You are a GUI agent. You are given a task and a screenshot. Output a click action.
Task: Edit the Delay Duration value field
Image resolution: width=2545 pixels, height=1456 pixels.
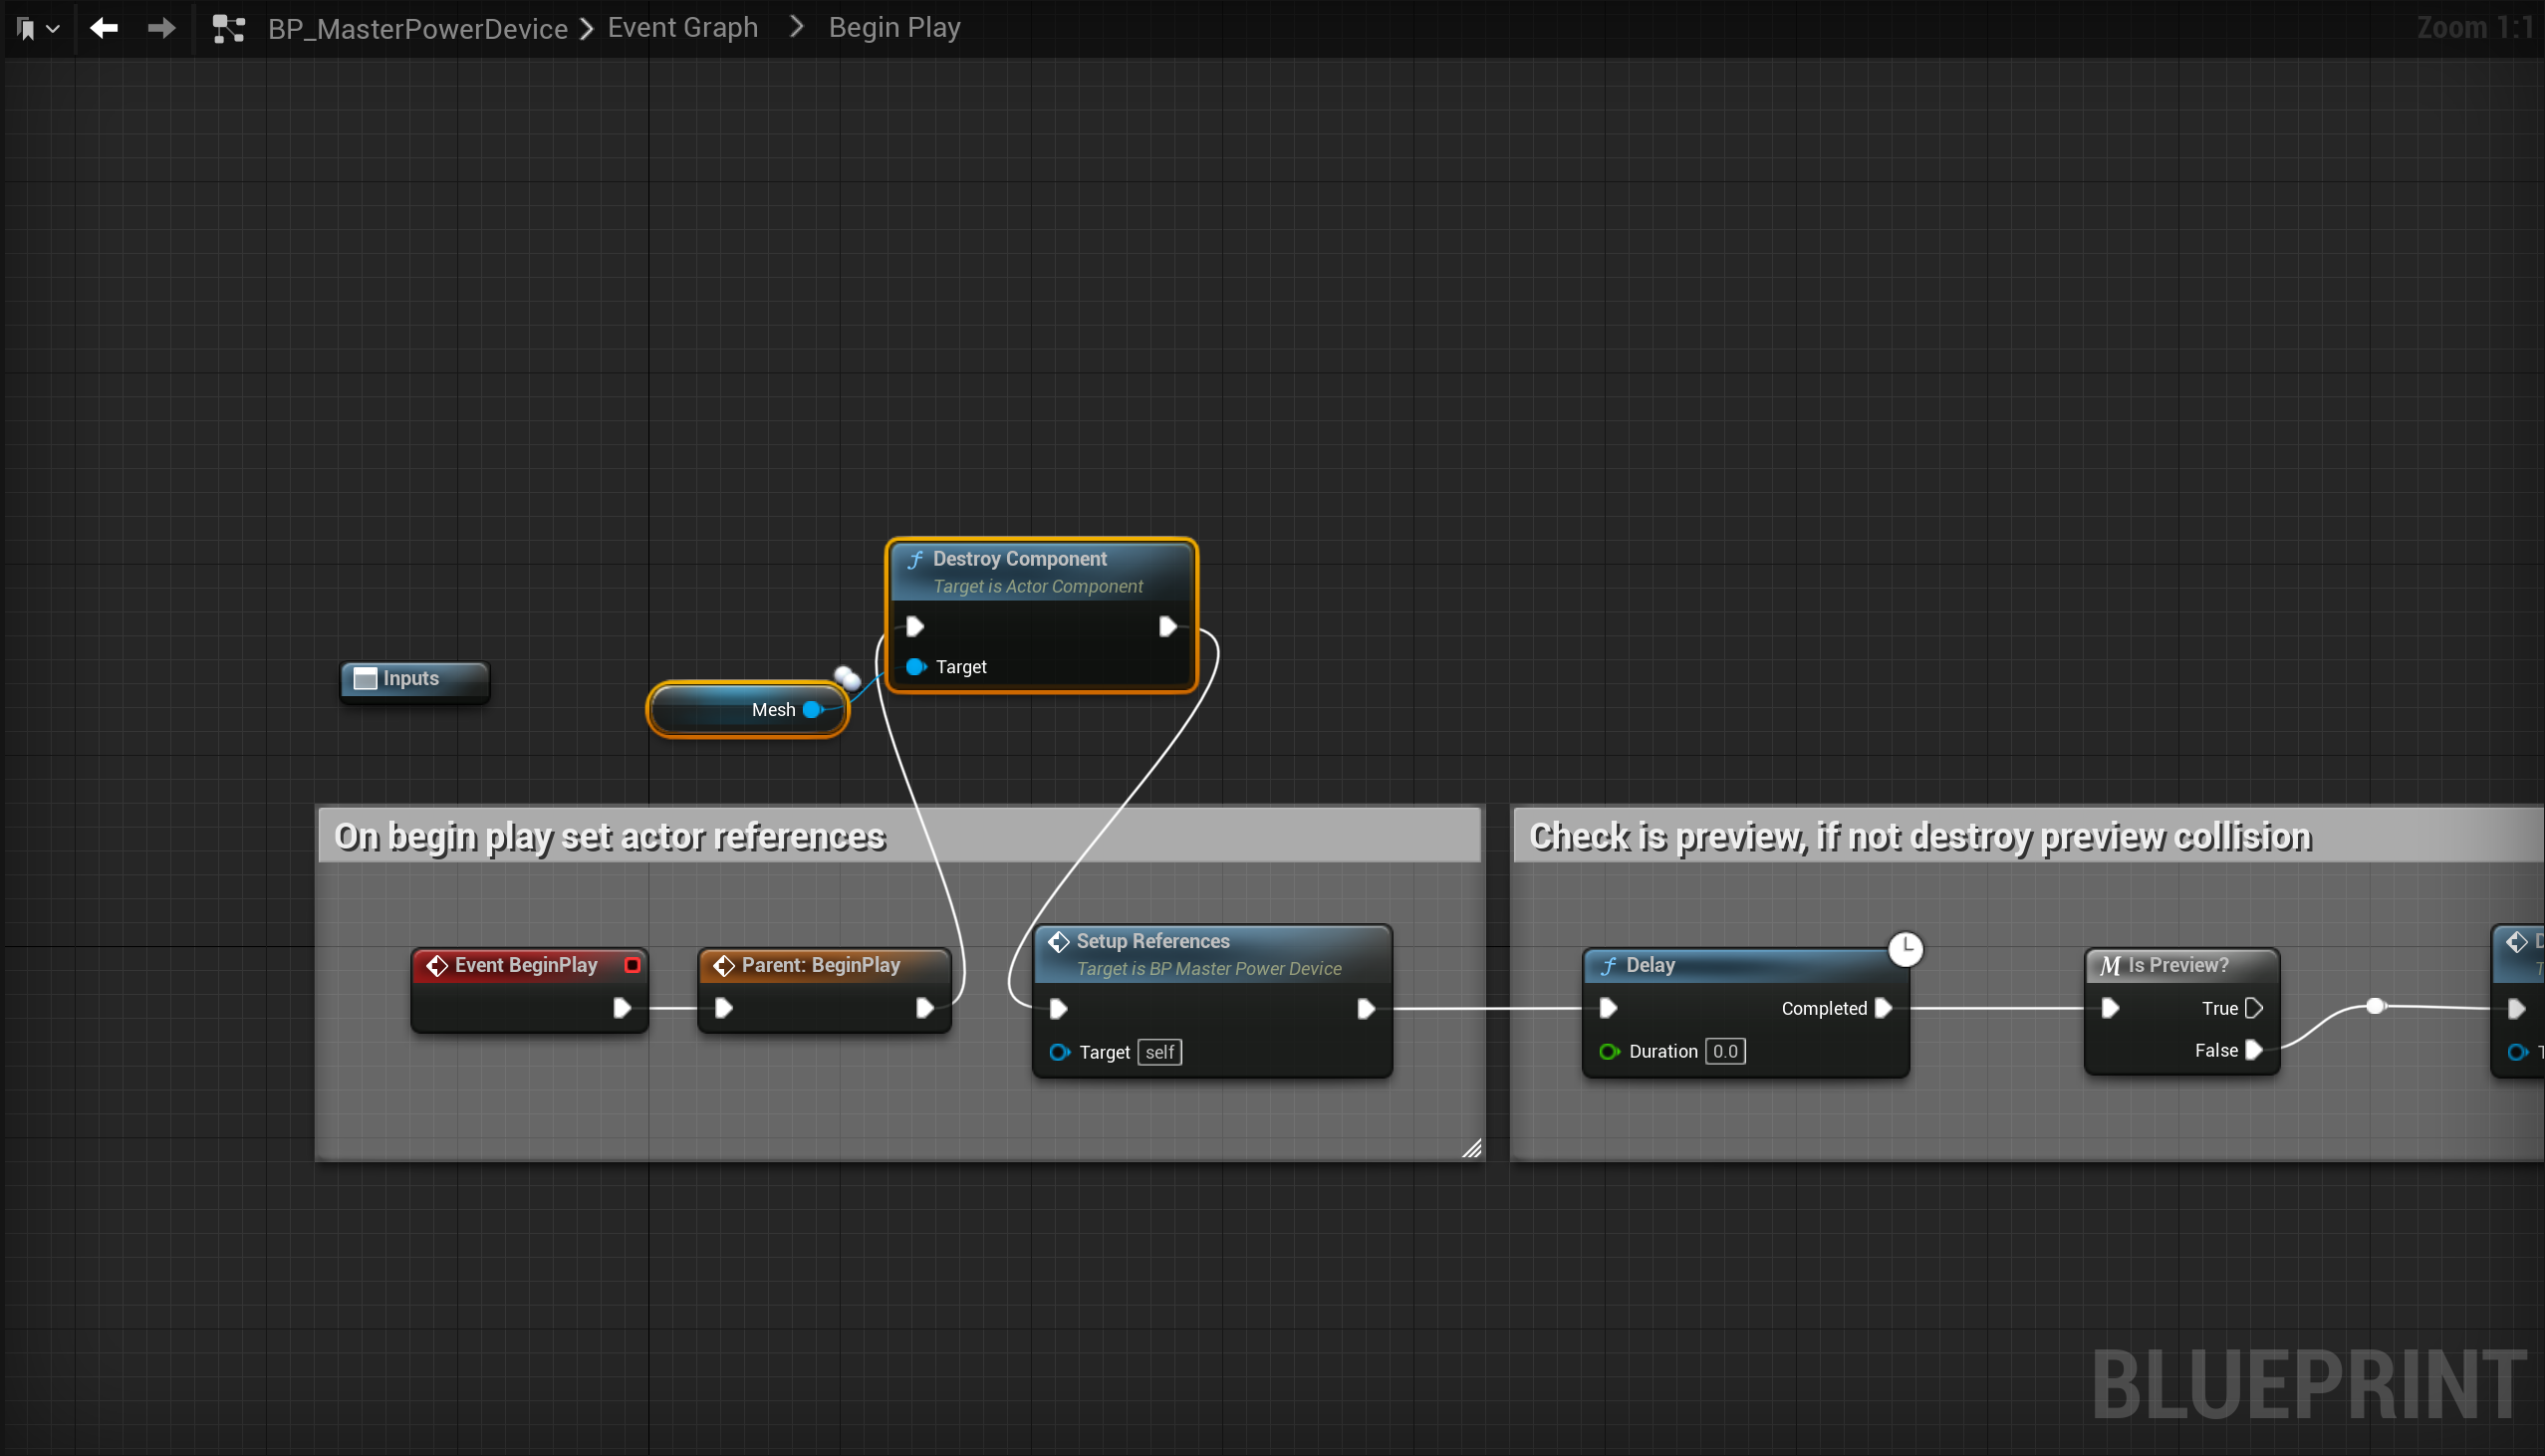click(x=1725, y=1051)
